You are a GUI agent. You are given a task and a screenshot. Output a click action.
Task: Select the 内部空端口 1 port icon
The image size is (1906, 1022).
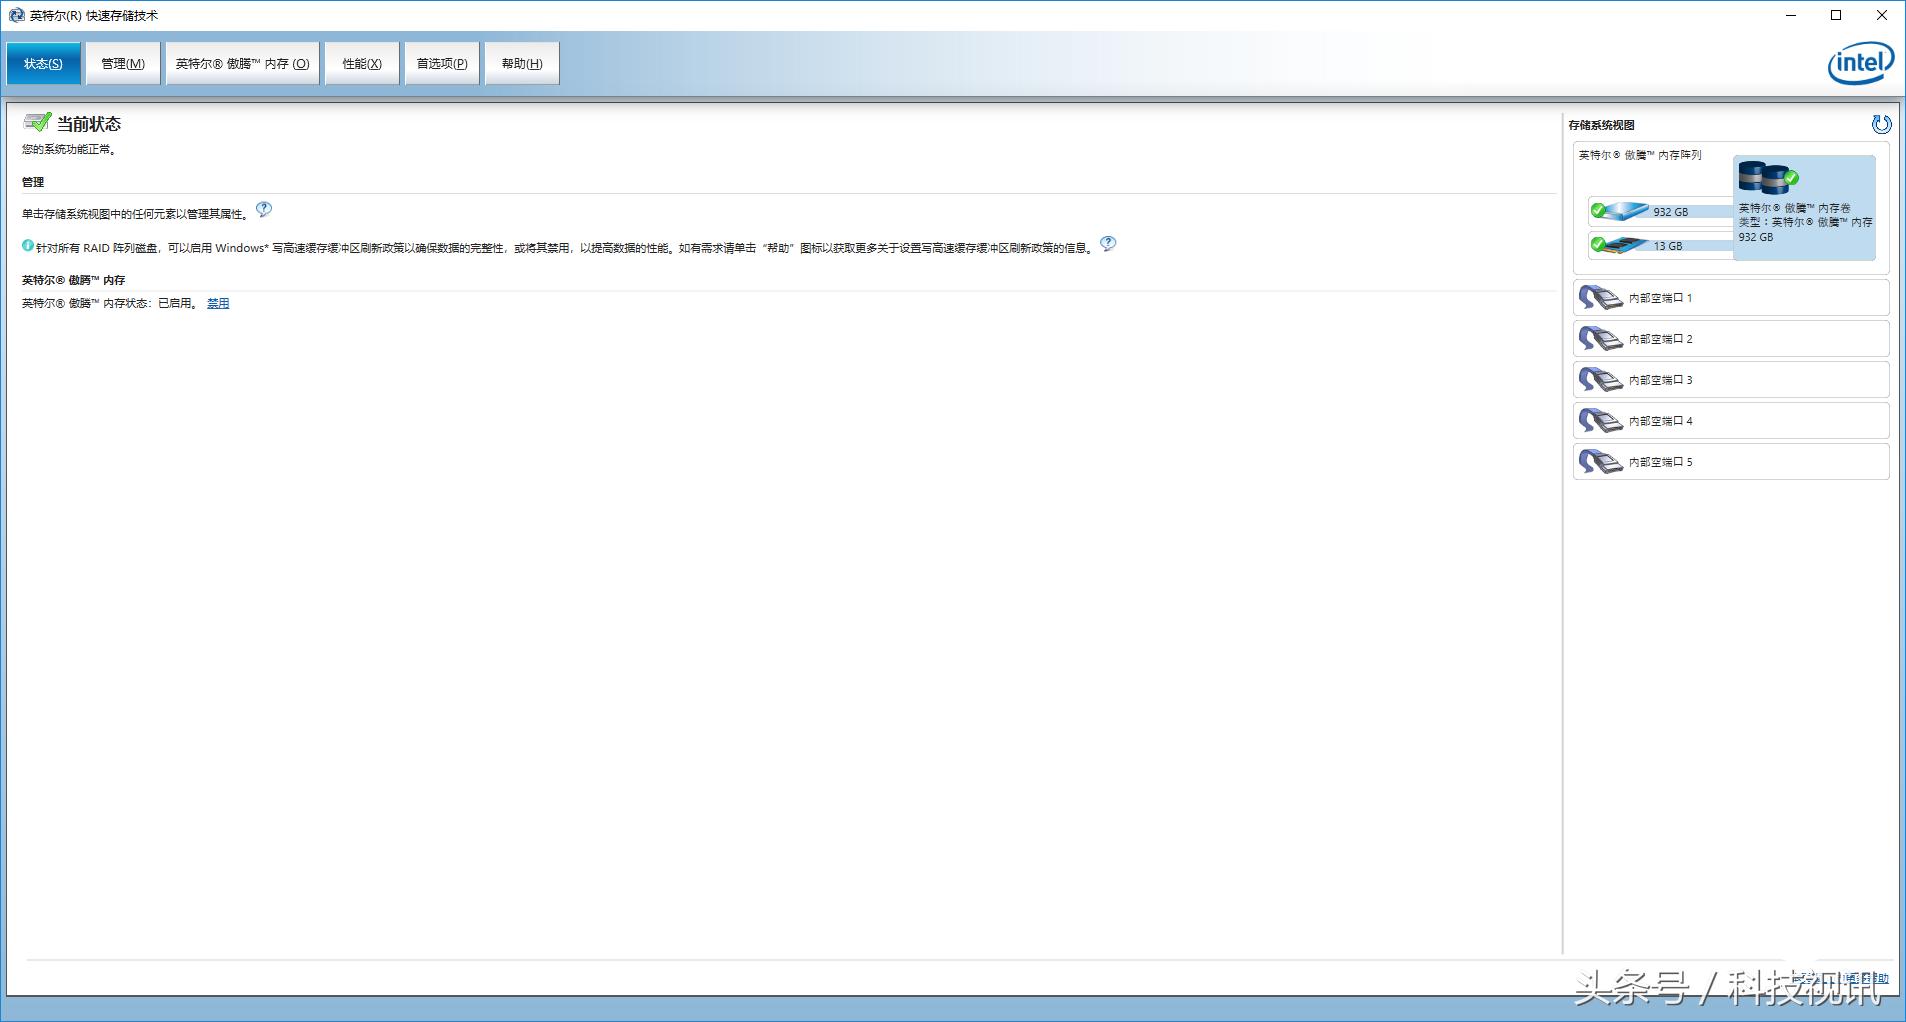pos(1600,298)
